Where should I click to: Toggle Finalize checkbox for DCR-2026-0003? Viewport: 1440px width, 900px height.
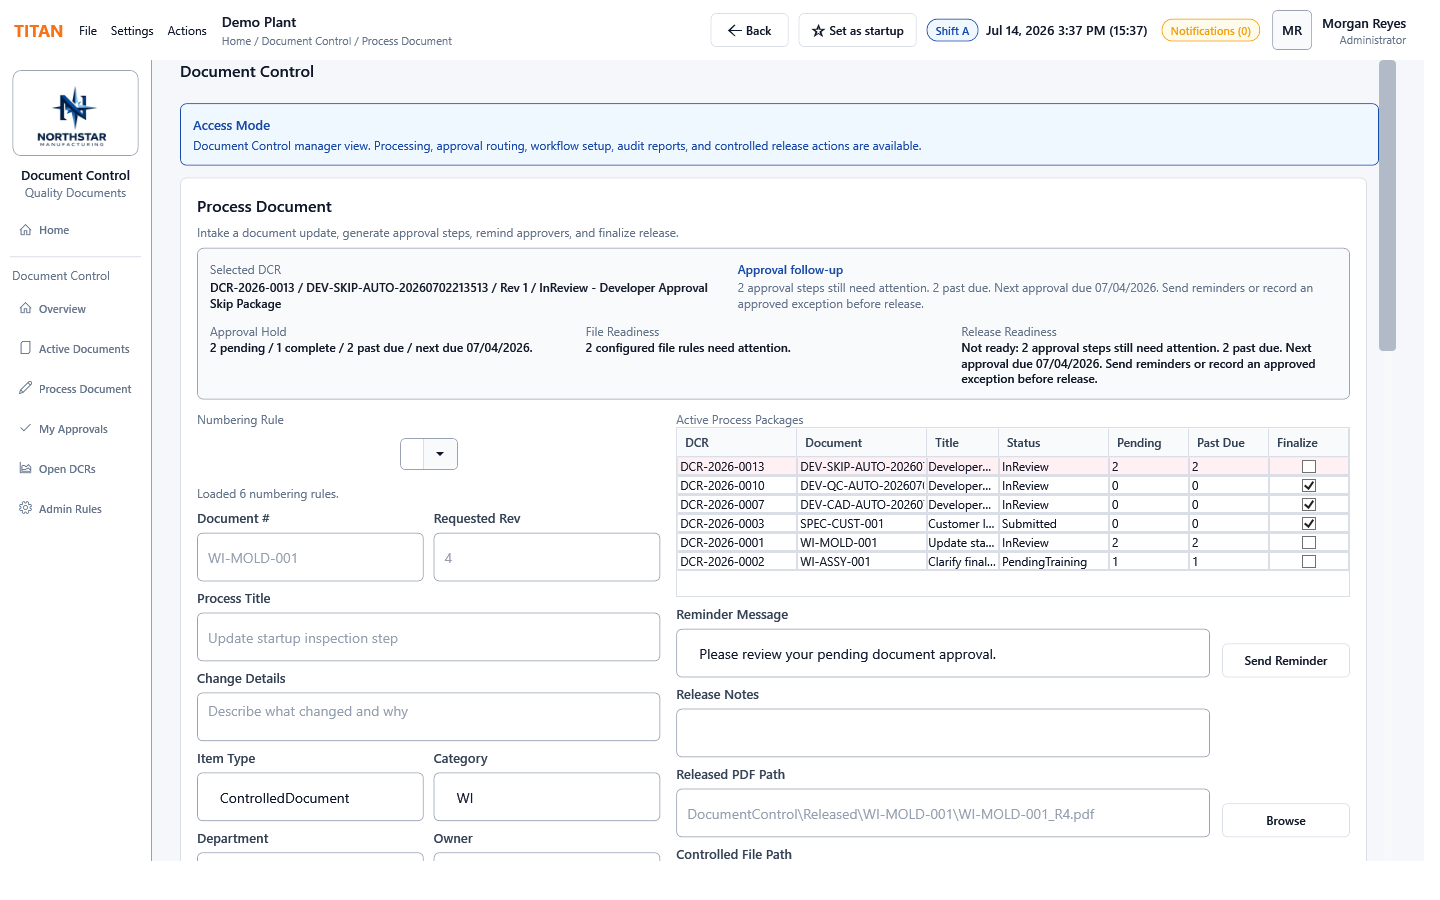click(x=1309, y=524)
